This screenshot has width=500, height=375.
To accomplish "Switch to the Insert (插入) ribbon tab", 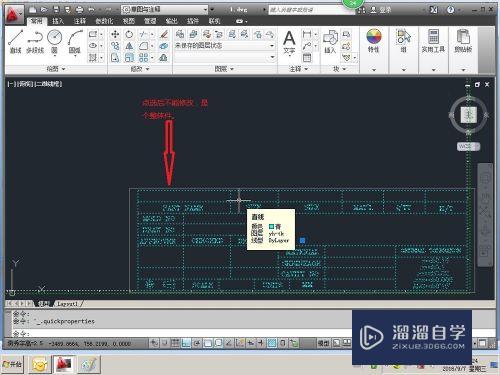I will (58, 21).
